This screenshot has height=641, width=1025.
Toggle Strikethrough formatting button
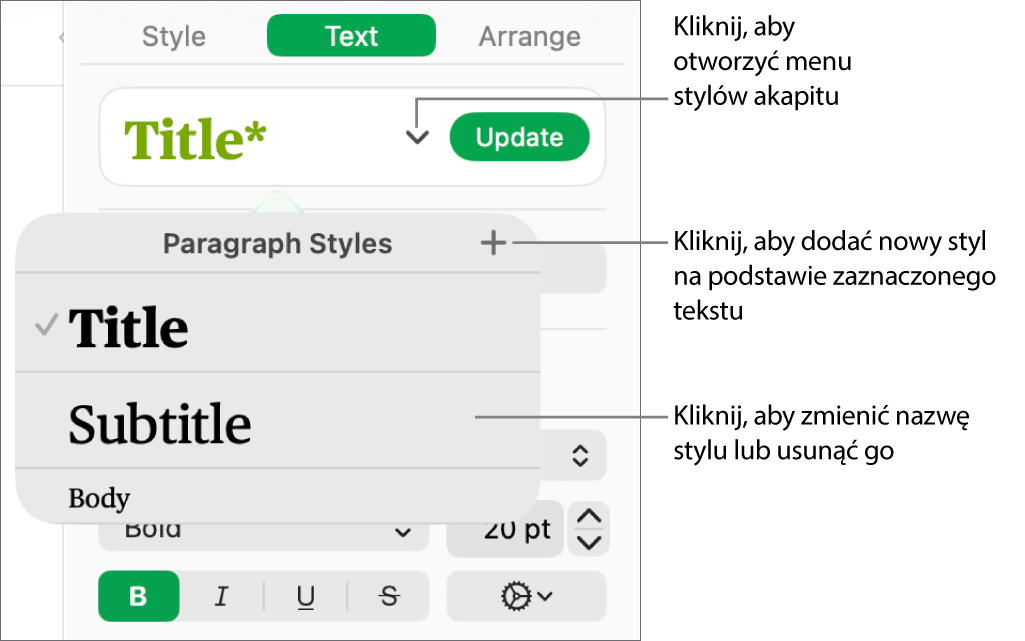pos(389,596)
